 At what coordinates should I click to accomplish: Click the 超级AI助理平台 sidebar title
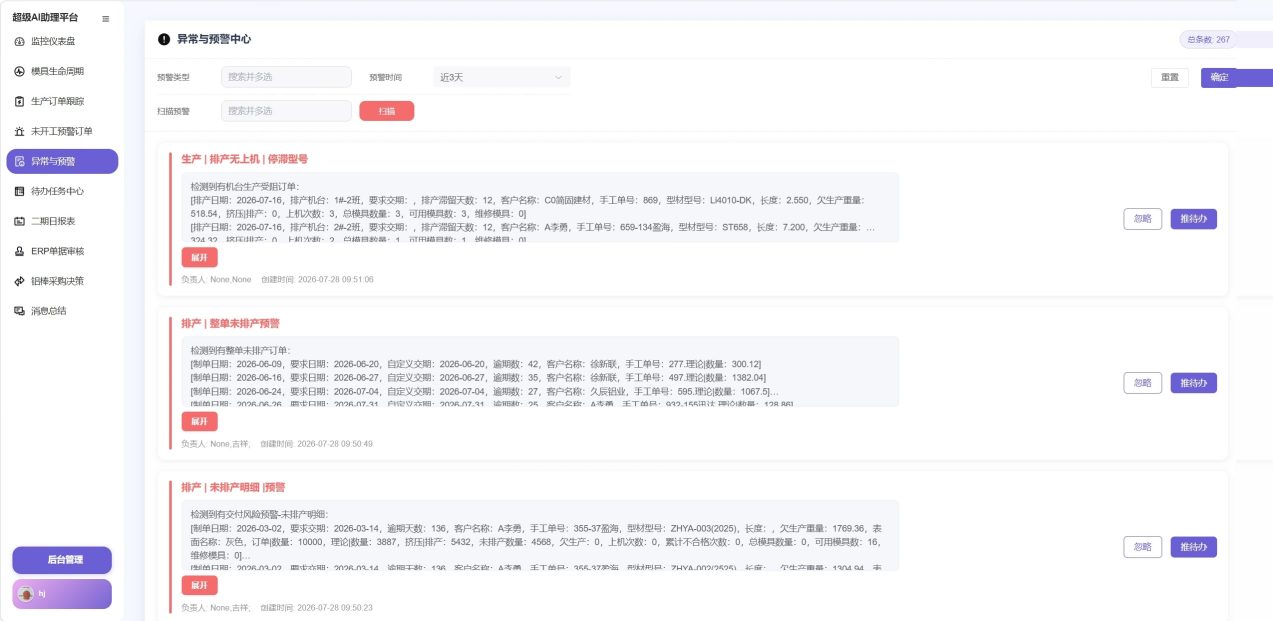pyautogui.click(x=45, y=19)
